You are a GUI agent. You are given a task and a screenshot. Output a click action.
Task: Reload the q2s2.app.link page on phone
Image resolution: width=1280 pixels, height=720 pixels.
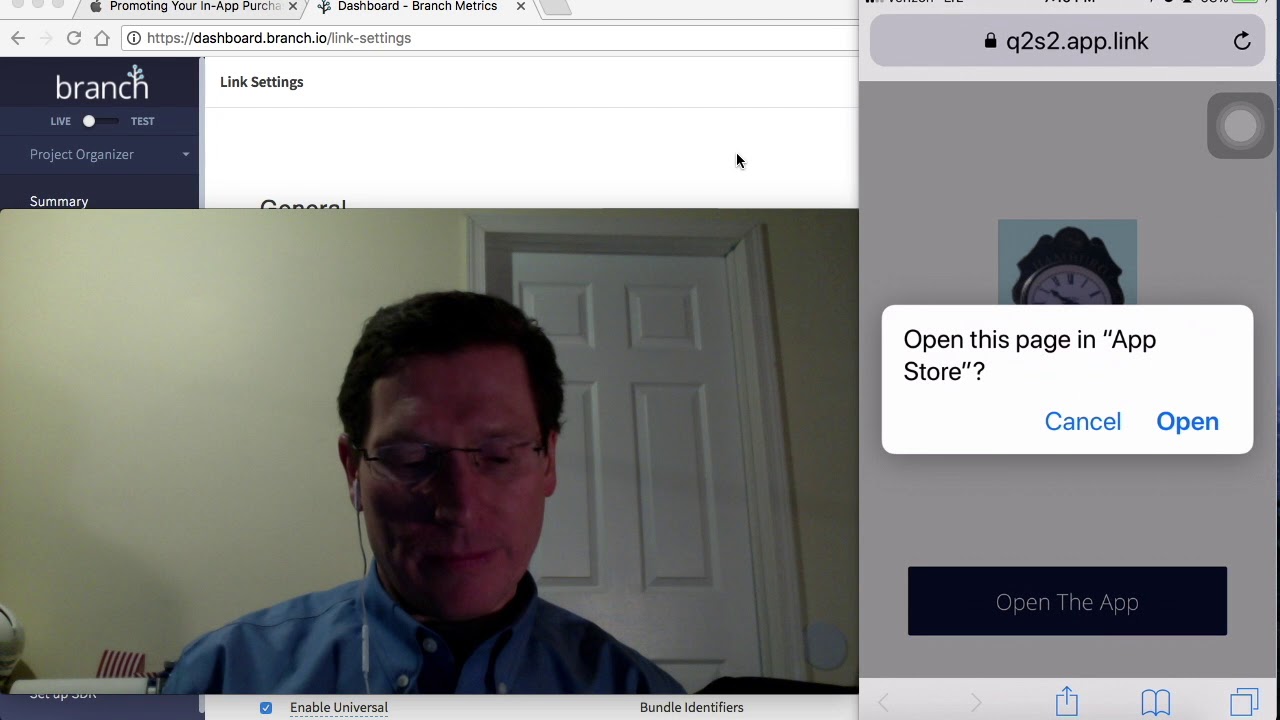tap(1242, 41)
